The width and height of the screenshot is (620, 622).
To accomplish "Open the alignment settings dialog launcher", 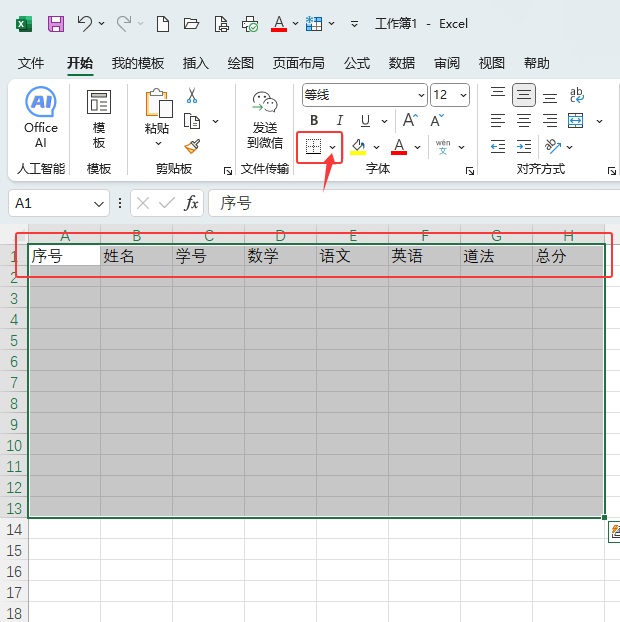I will point(612,171).
